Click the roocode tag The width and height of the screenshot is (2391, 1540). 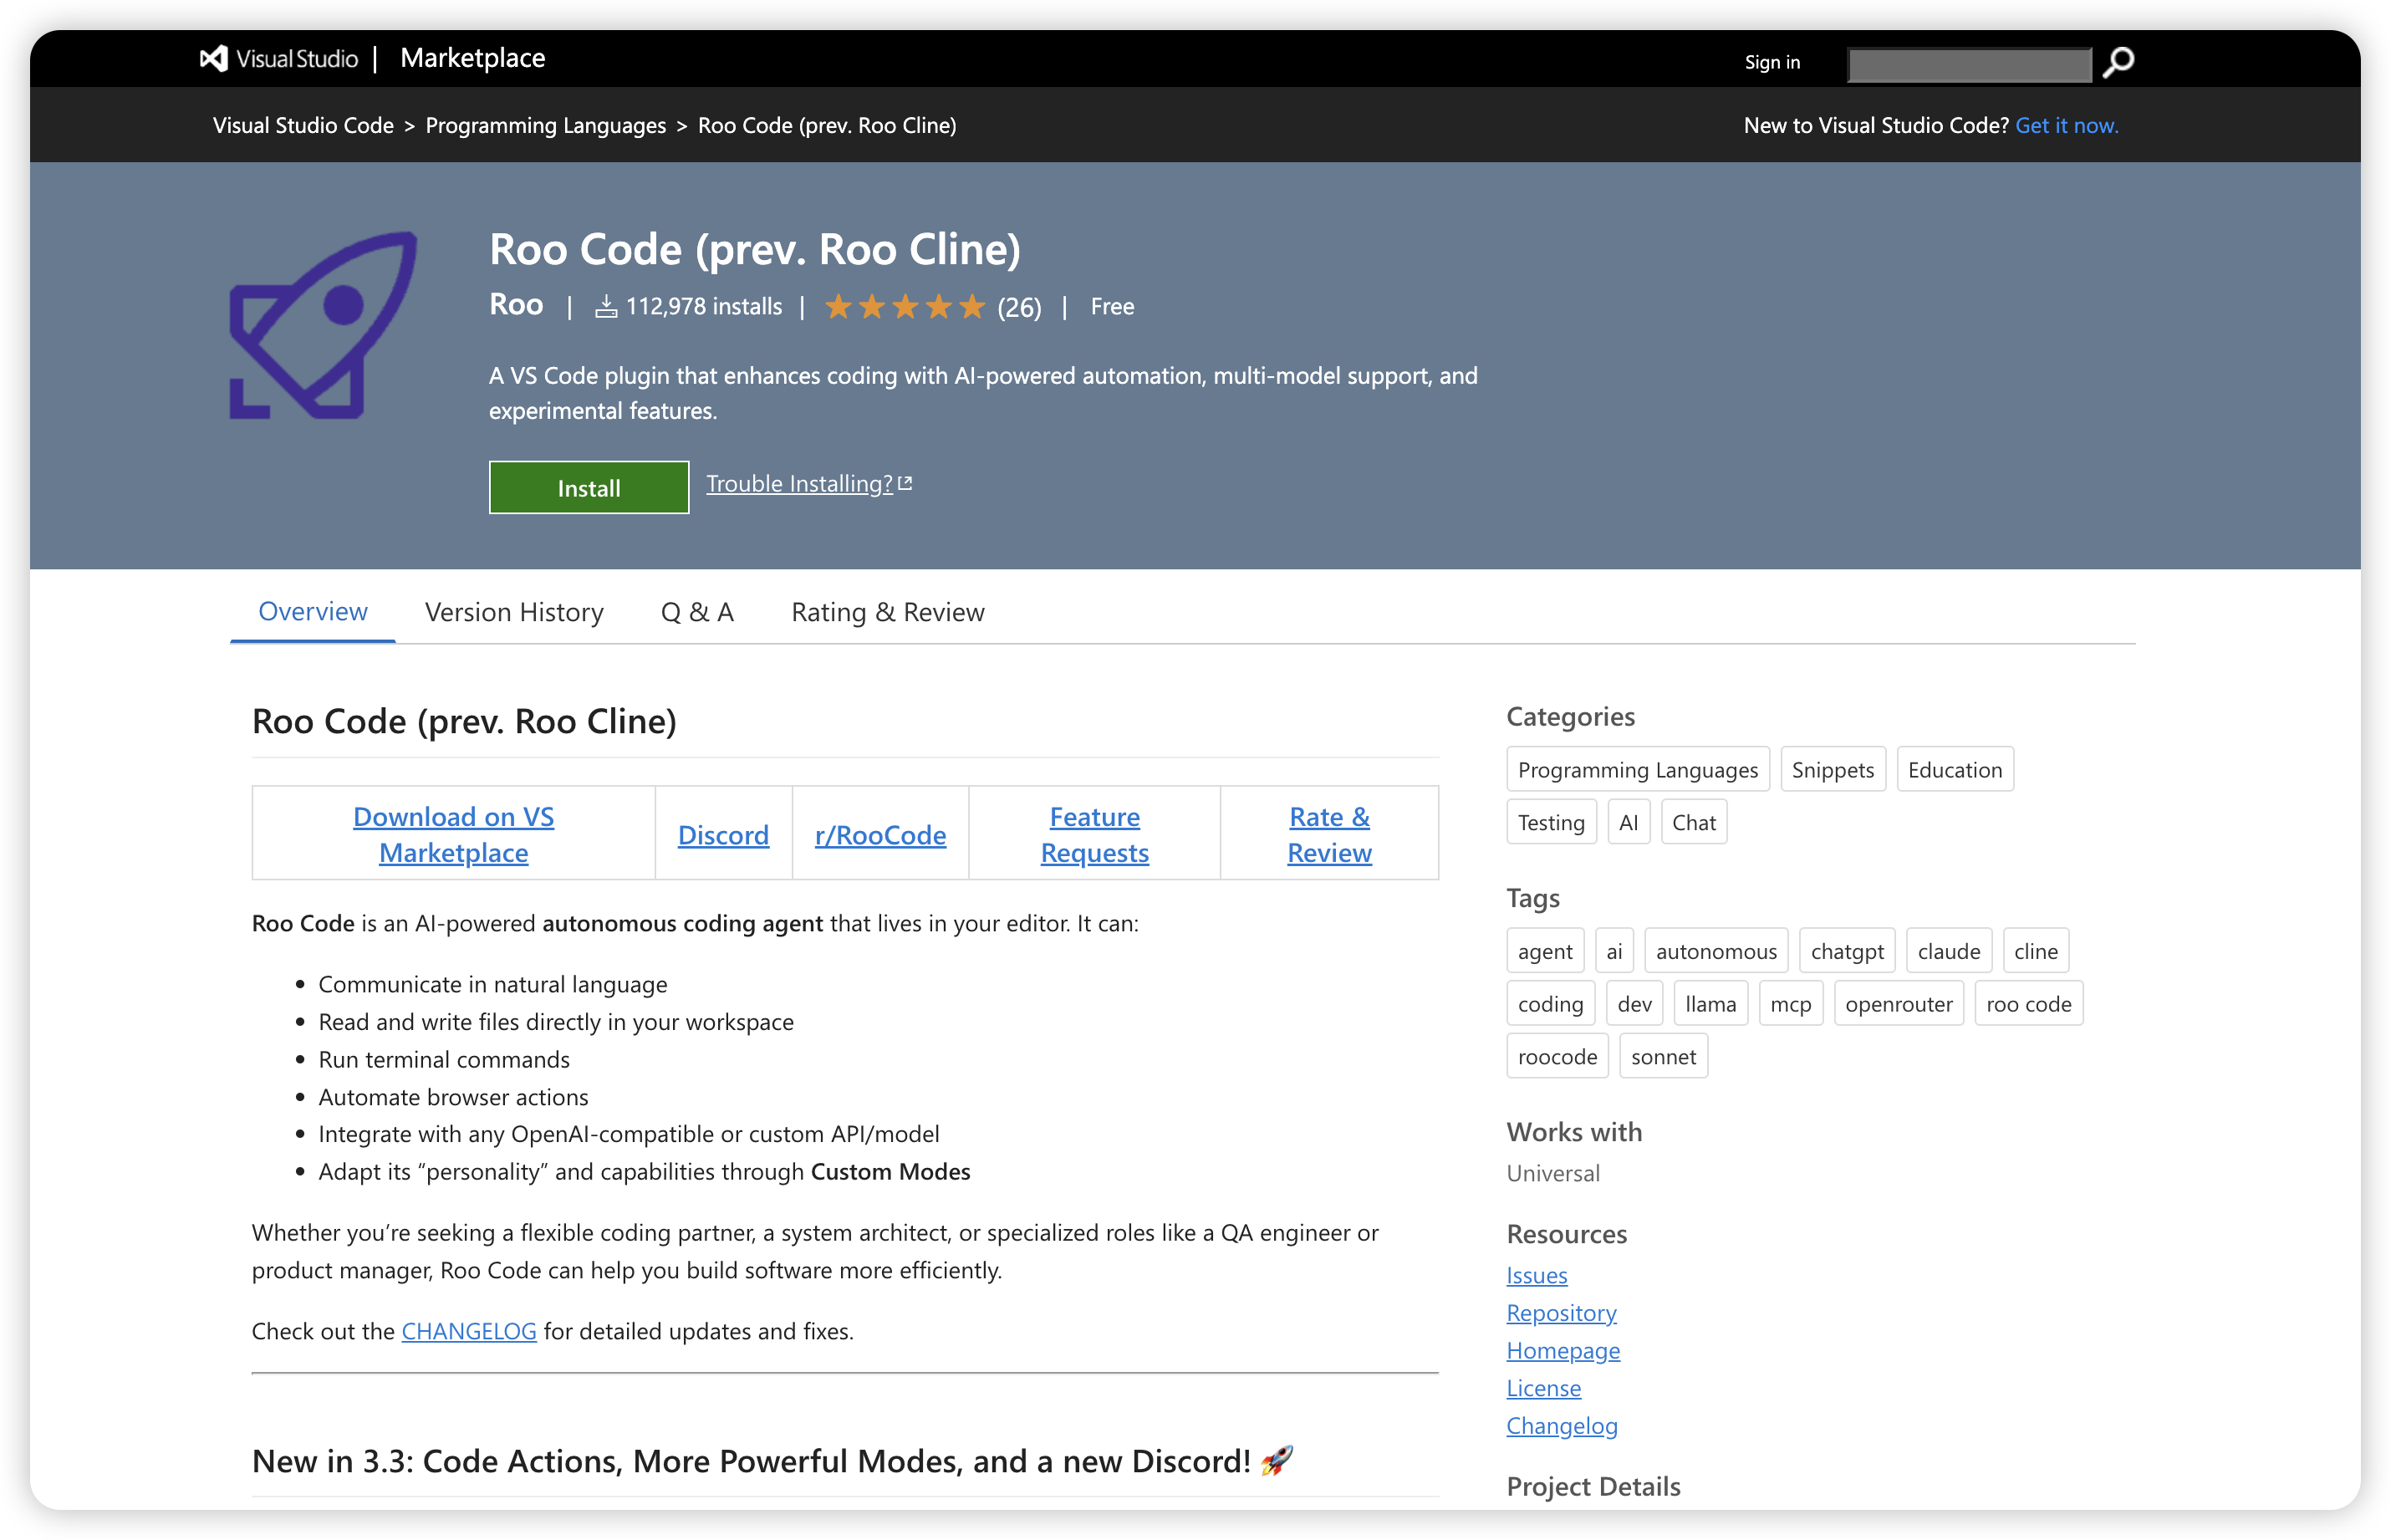pyautogui.click(x=1557, y=1056)
